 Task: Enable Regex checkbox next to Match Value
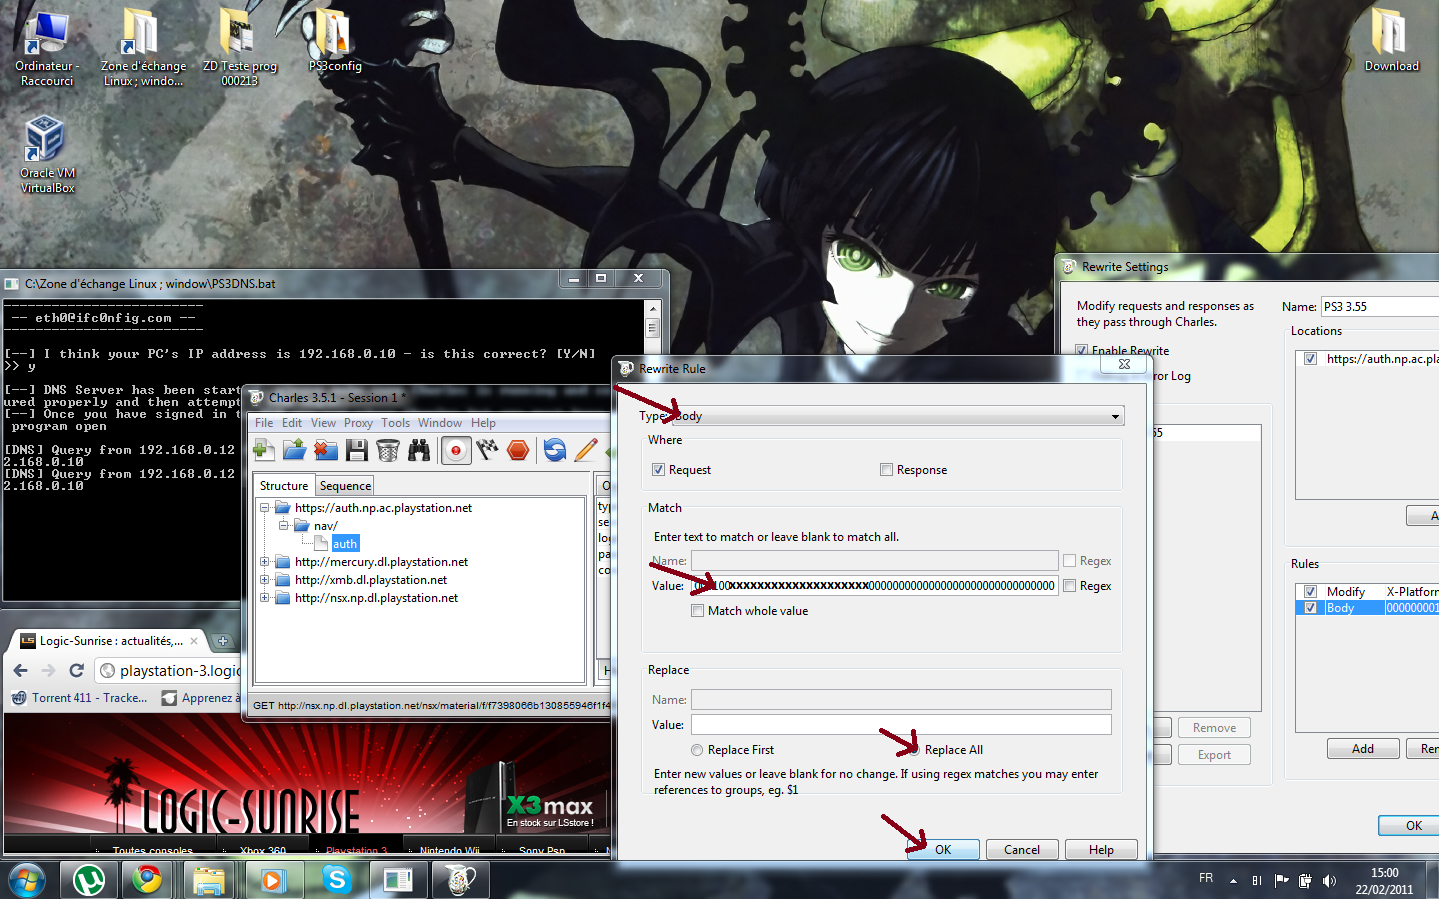click(1069, 585)
